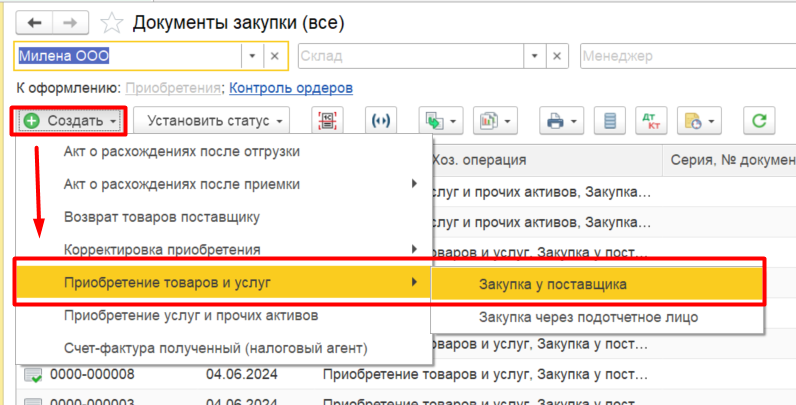This screenshot has width=796, height=405.
Task: Refresh the list with green arrow icon
Action: tap(759, 121)
